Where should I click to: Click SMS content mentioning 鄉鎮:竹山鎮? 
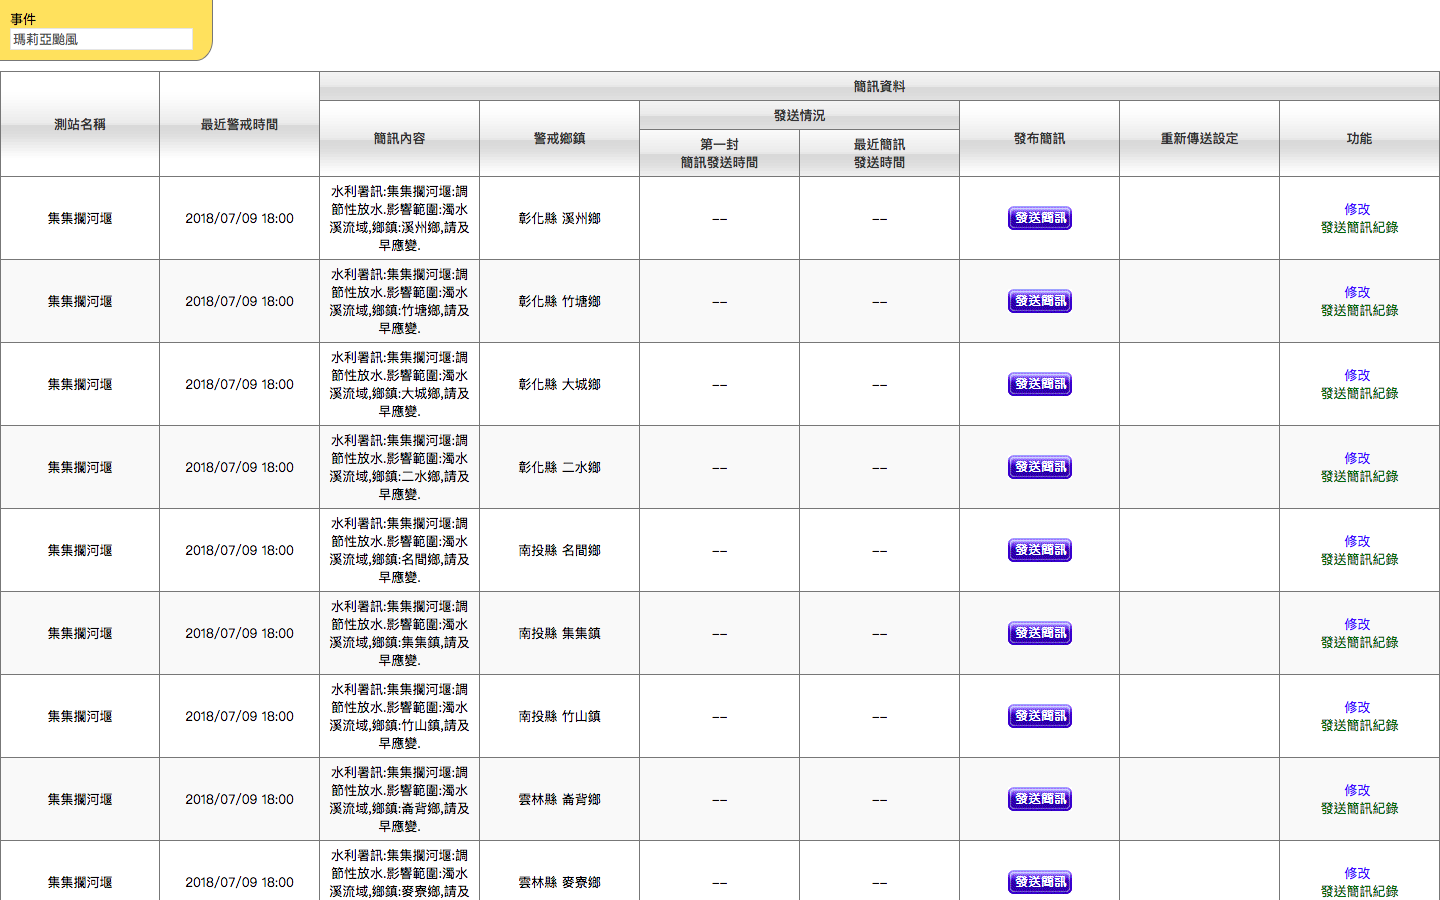(399, 716)
